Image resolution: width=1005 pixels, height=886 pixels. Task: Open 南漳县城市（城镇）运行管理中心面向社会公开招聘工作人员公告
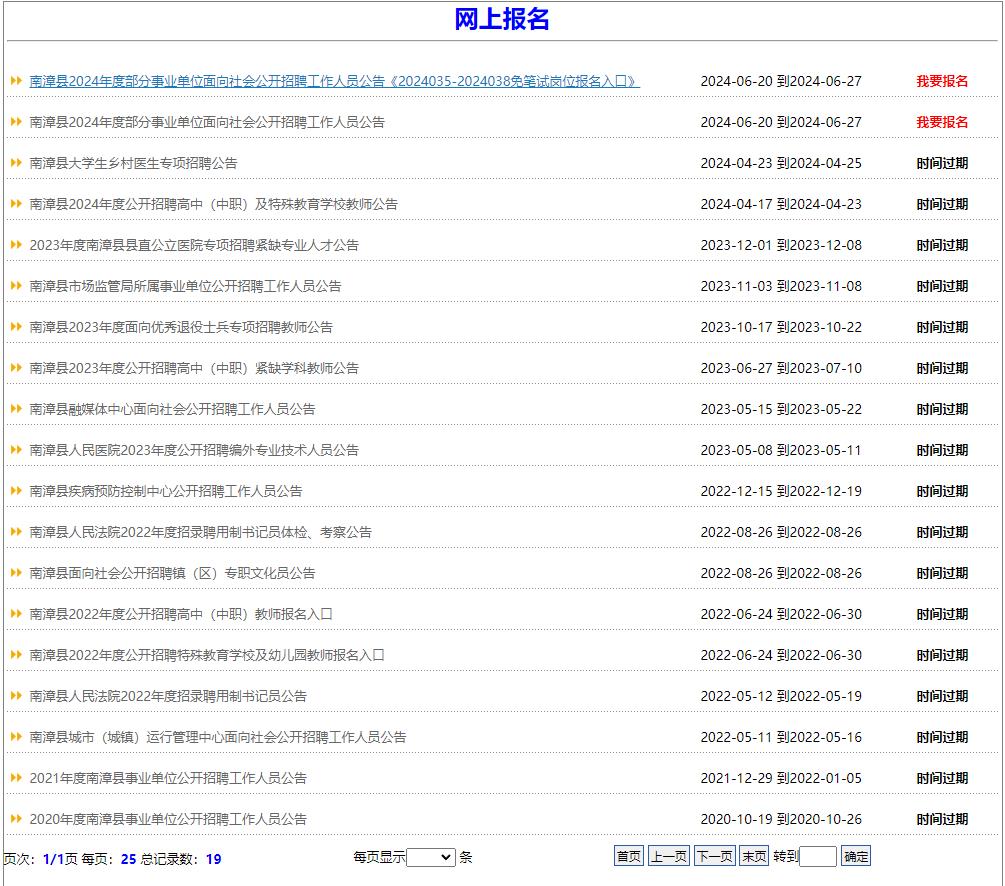[218, 738]
